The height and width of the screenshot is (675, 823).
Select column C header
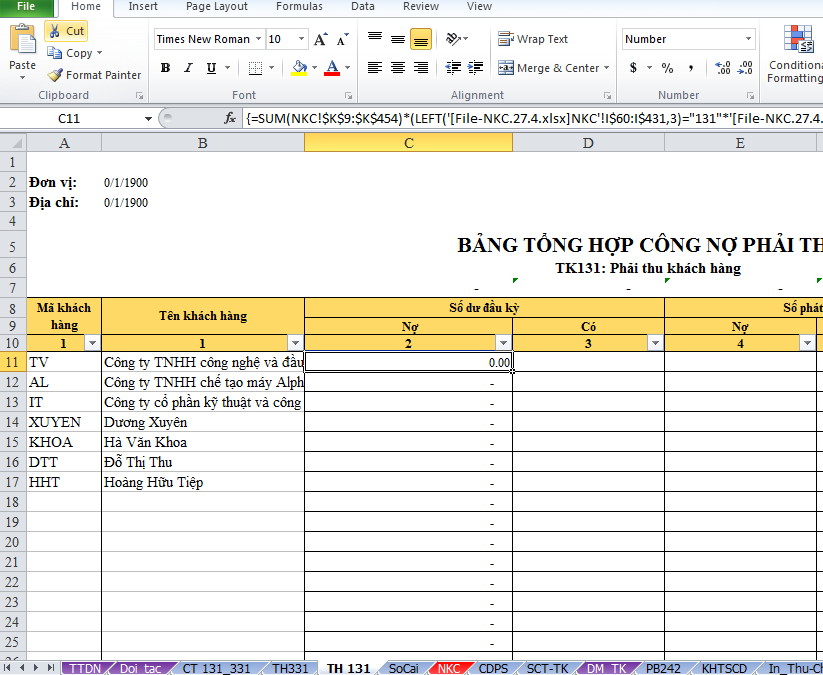[408, 143]
